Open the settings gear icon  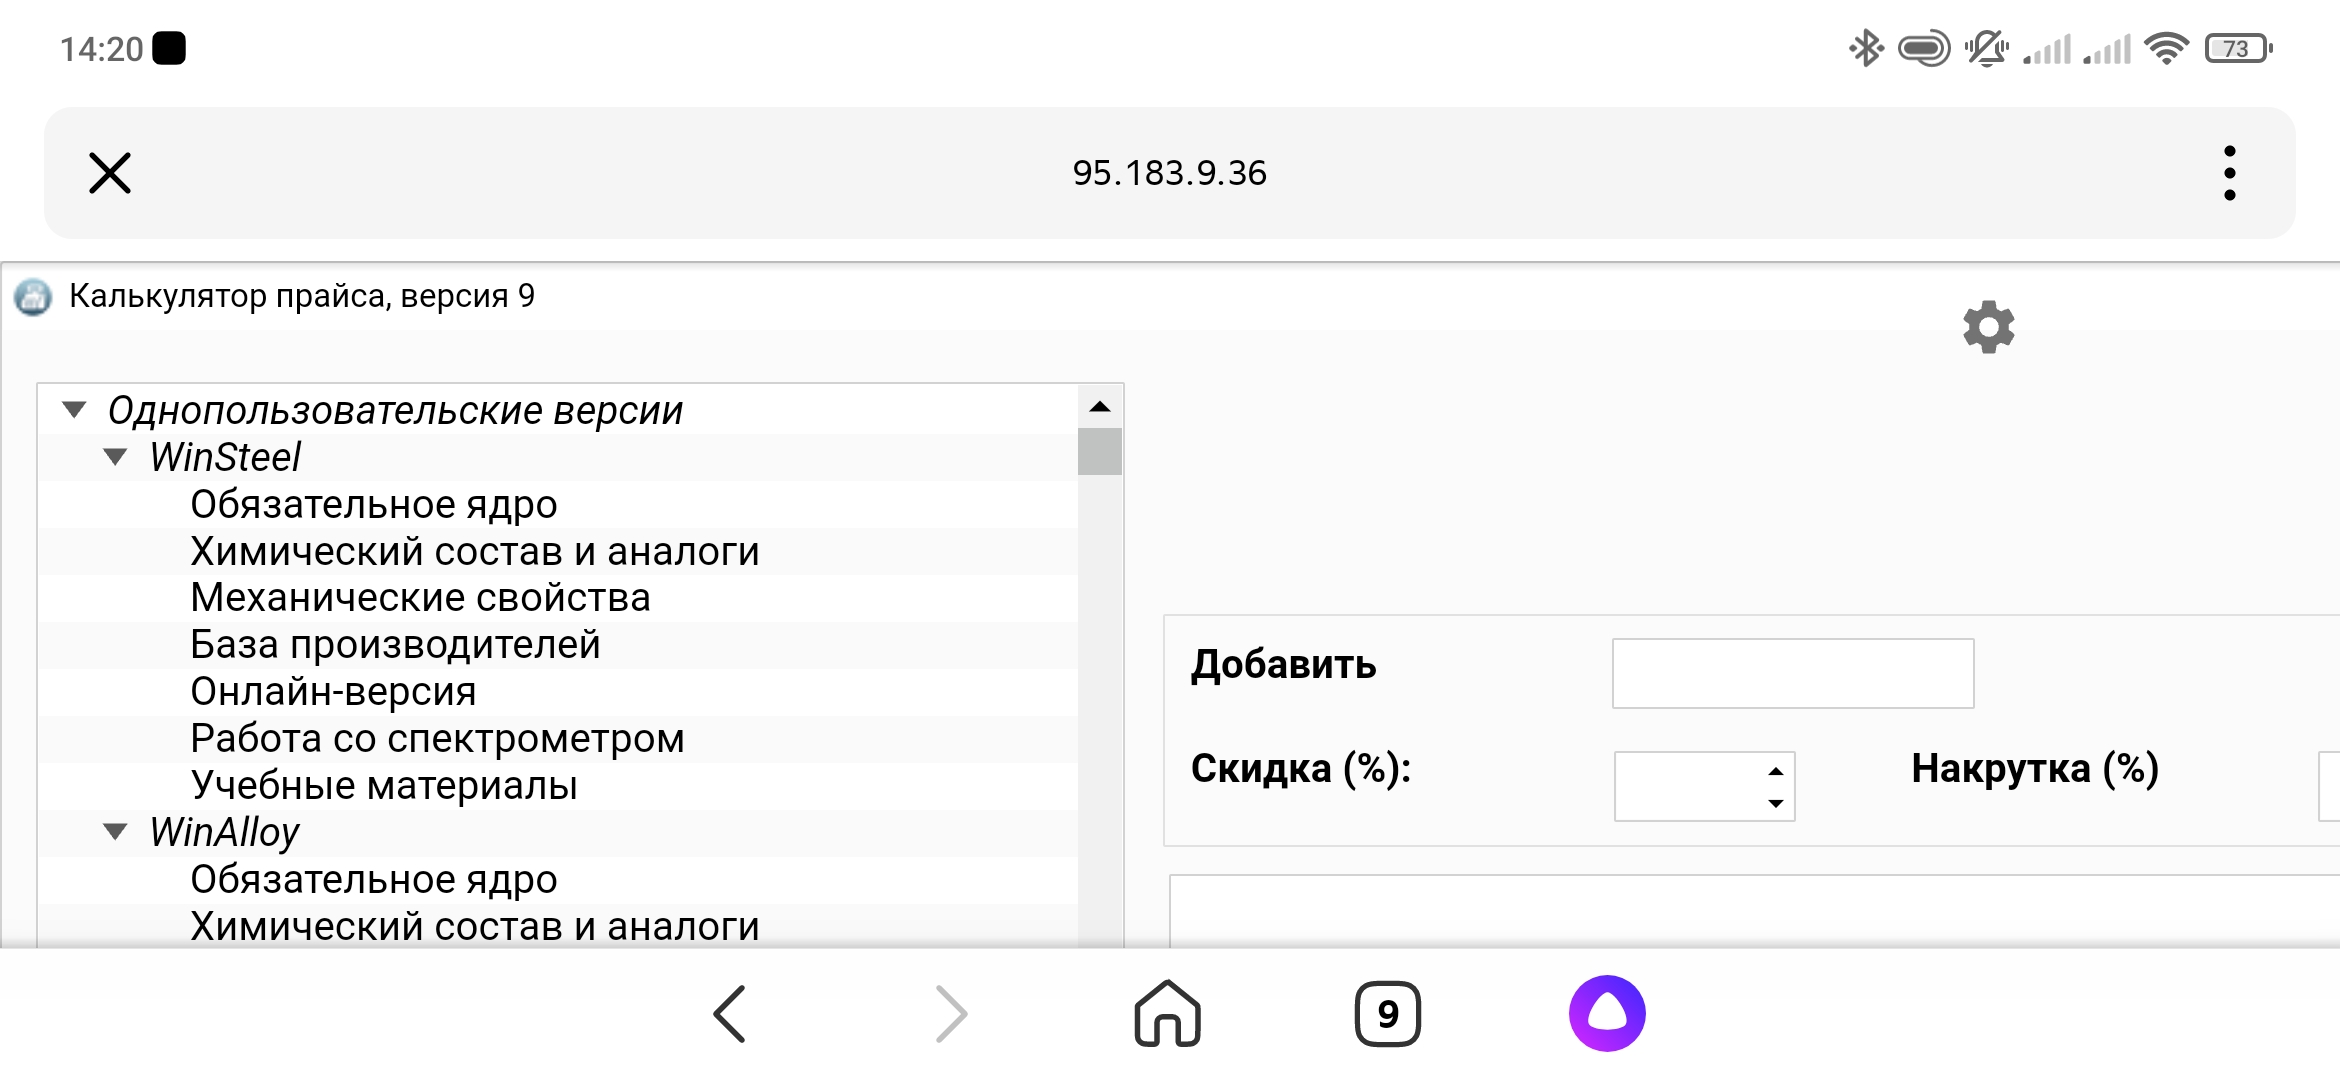(x=1988, y=327)
